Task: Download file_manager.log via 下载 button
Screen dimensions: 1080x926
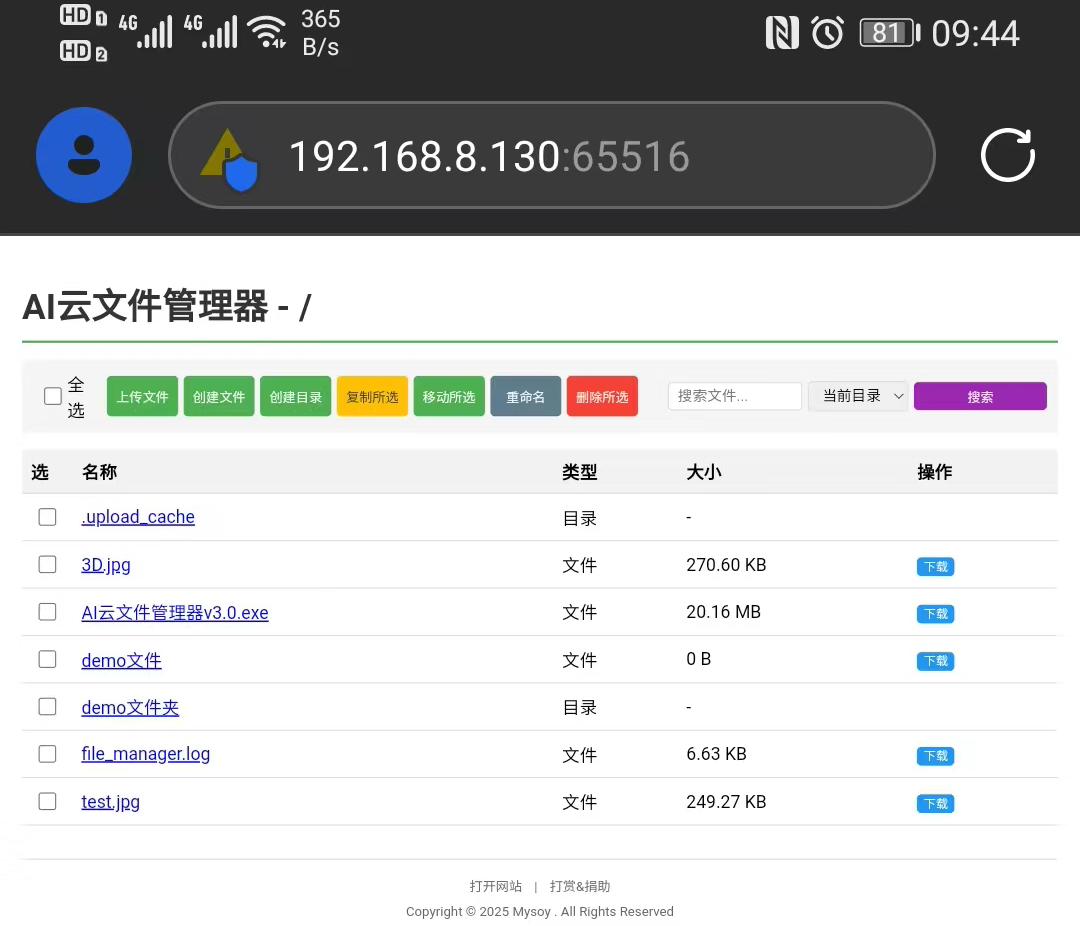Action: 935,756
